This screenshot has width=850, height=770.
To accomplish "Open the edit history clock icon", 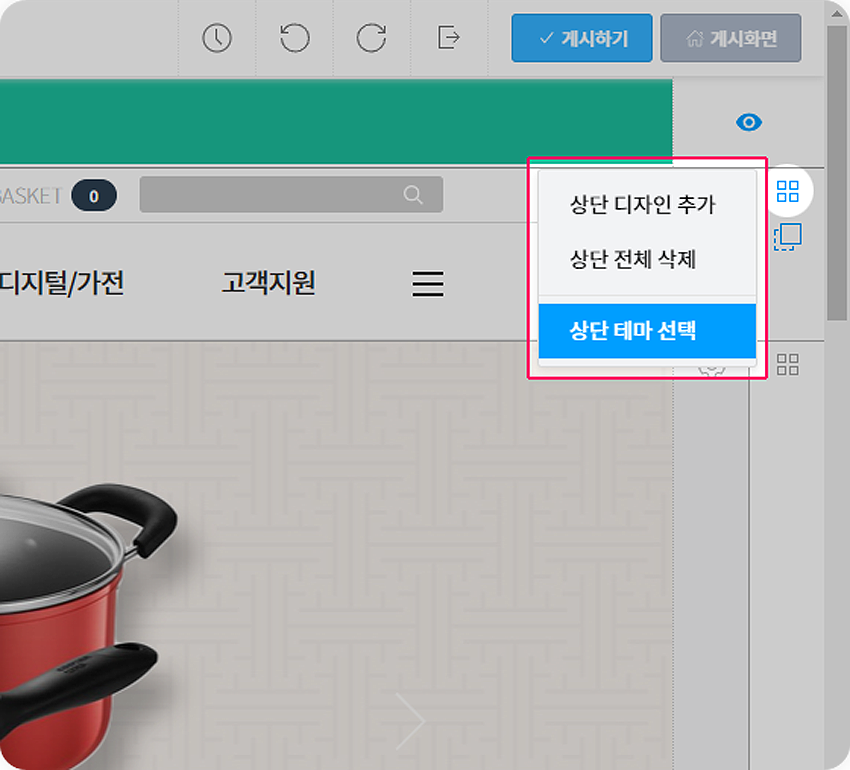I will 217,38.
